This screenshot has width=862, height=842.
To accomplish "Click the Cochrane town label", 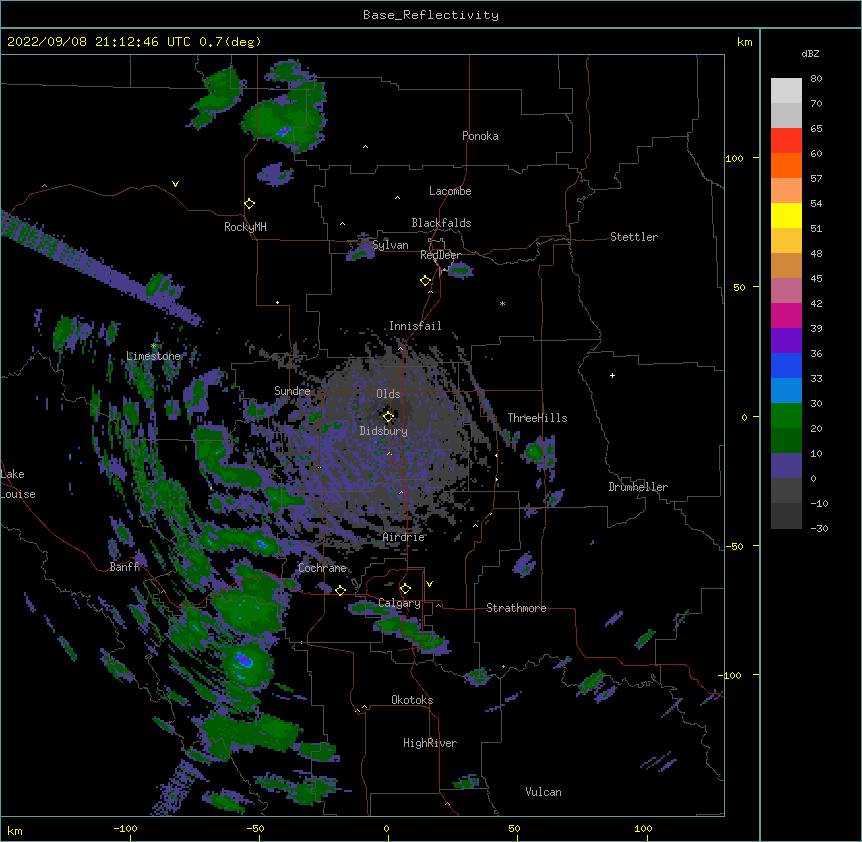I will pyautogui.click(x=322, y=568).
